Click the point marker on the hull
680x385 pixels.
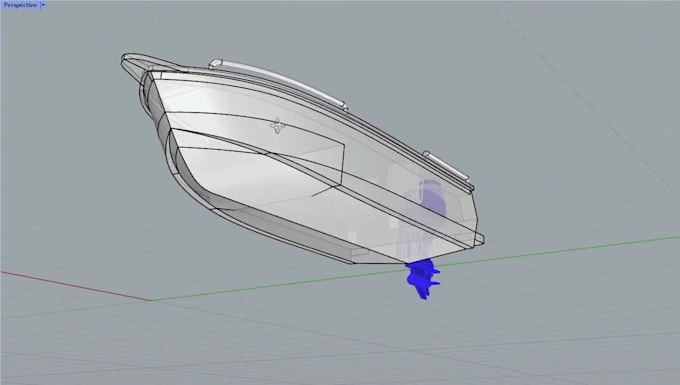point(278,126)
